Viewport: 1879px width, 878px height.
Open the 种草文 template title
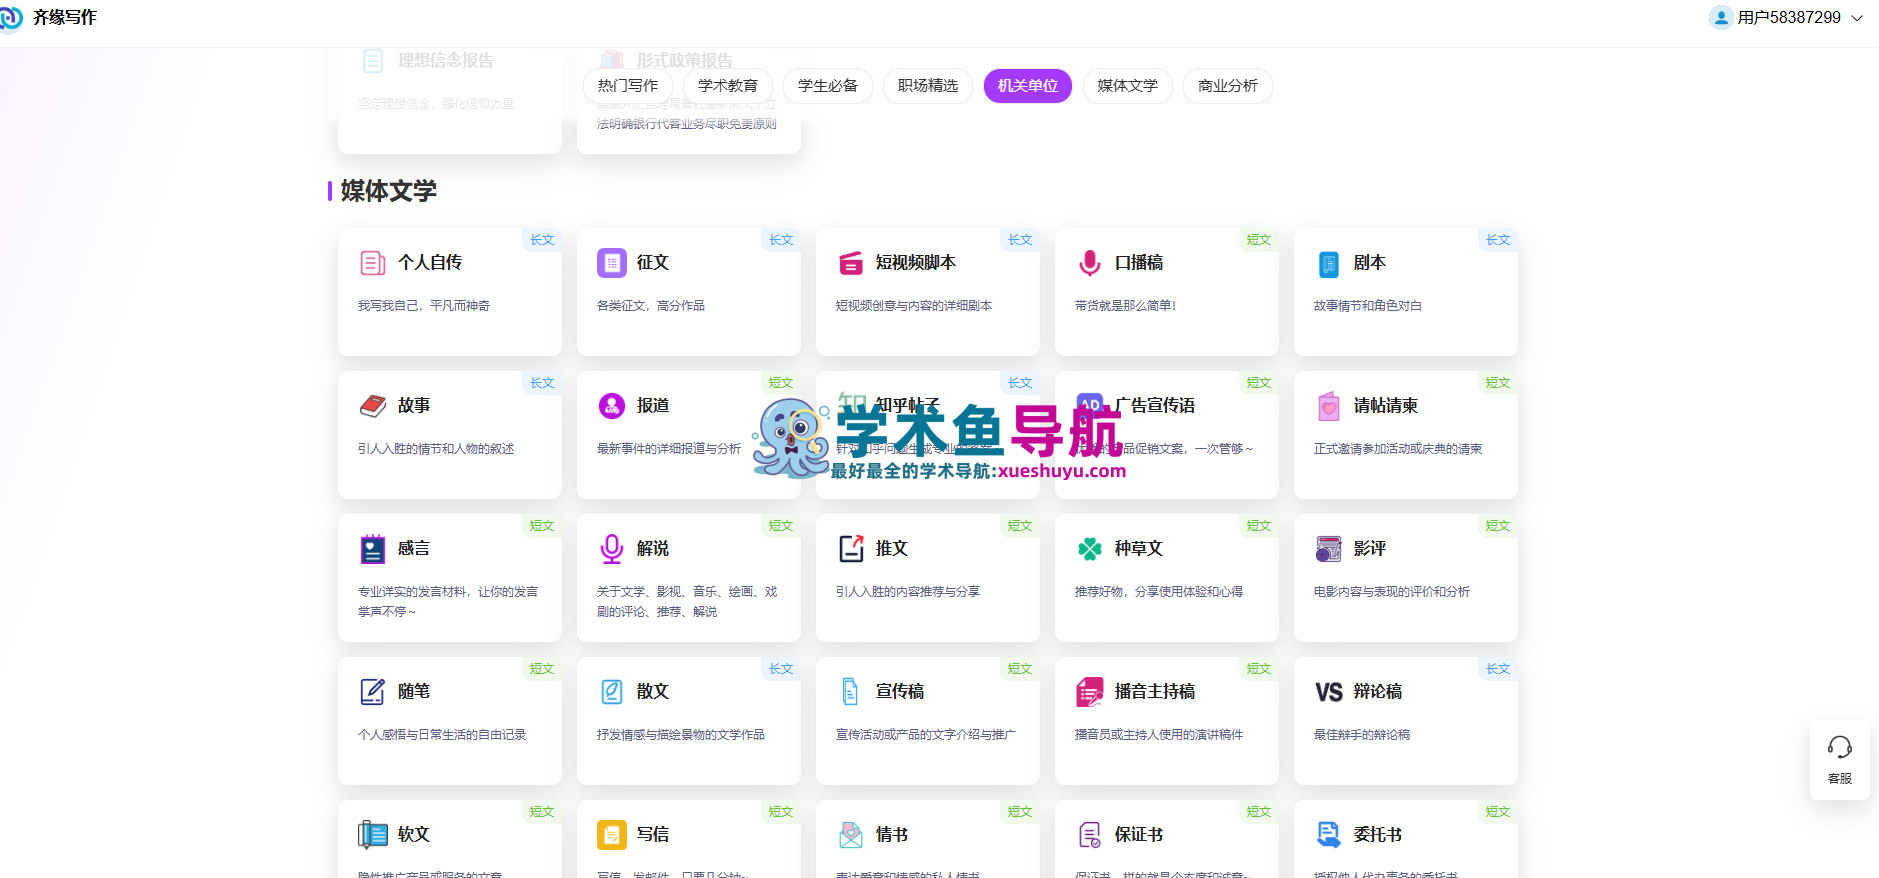[x=1139, y=549]
